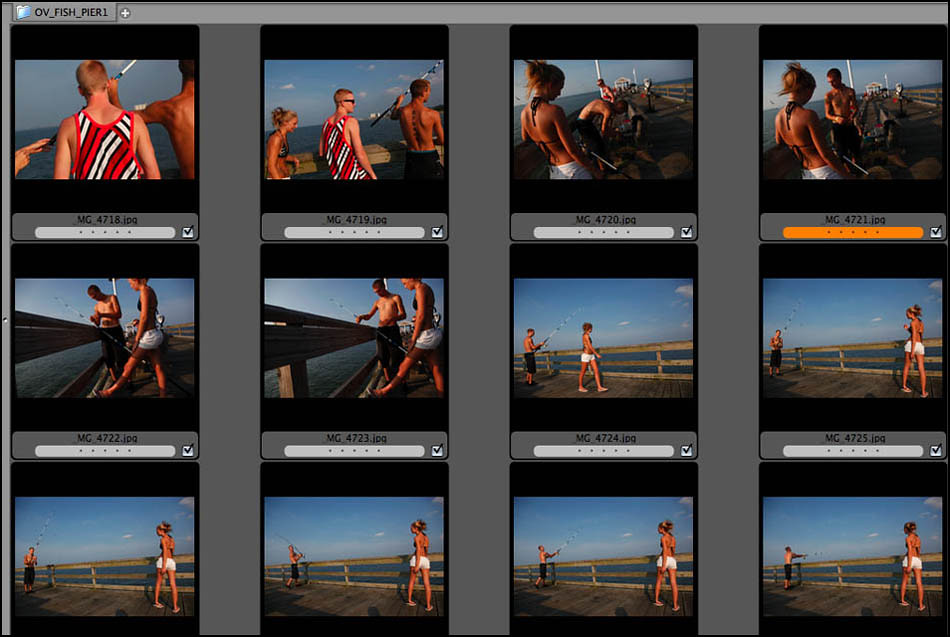
Task: Click the rating bar below _MG_4723.jpg
Action: point(354,451)
